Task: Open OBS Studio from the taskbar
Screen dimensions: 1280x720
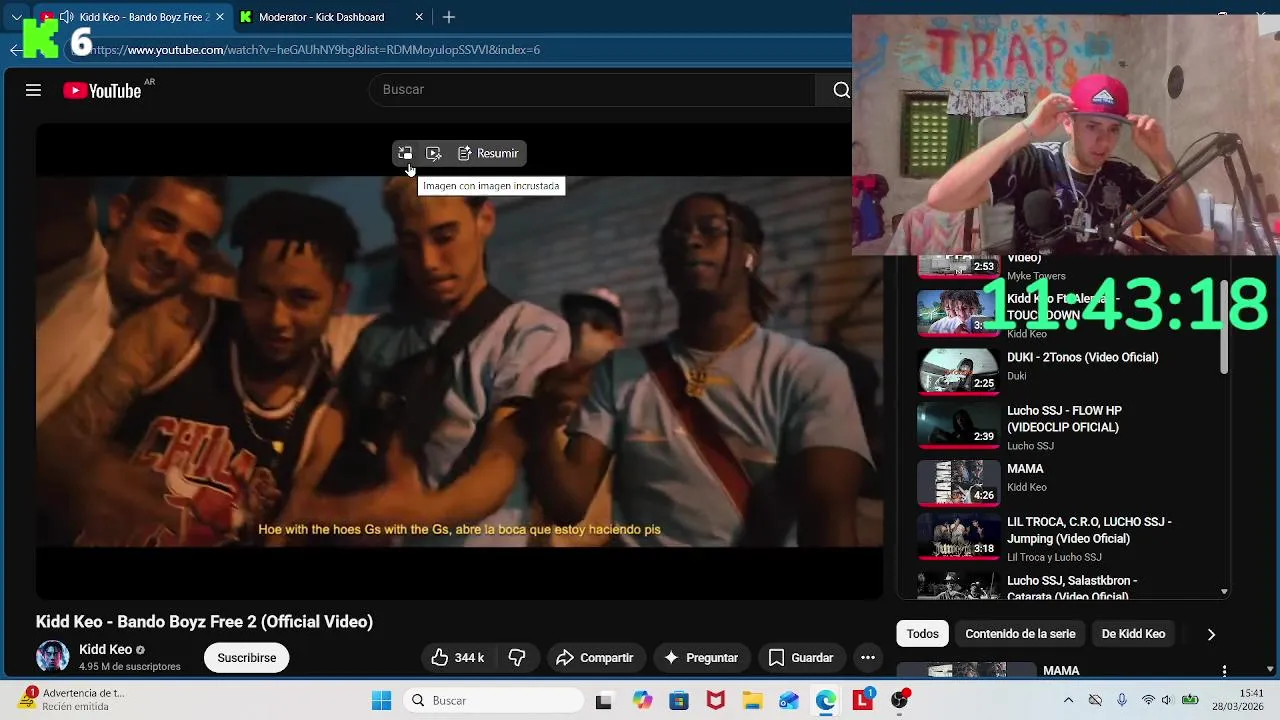Action: click(899, 701)
